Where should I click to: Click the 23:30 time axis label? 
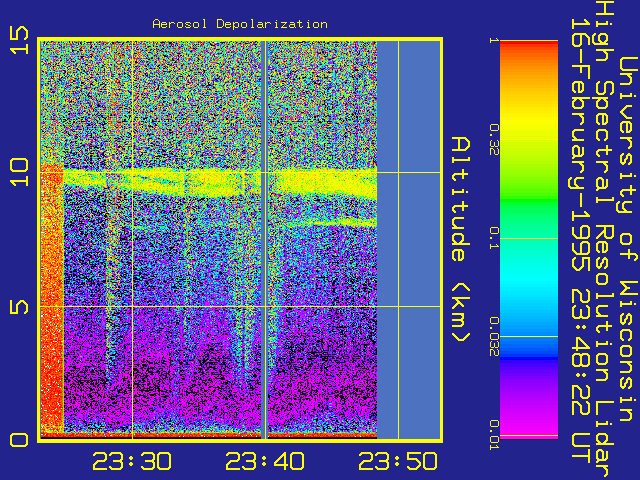tap(132, 462)
